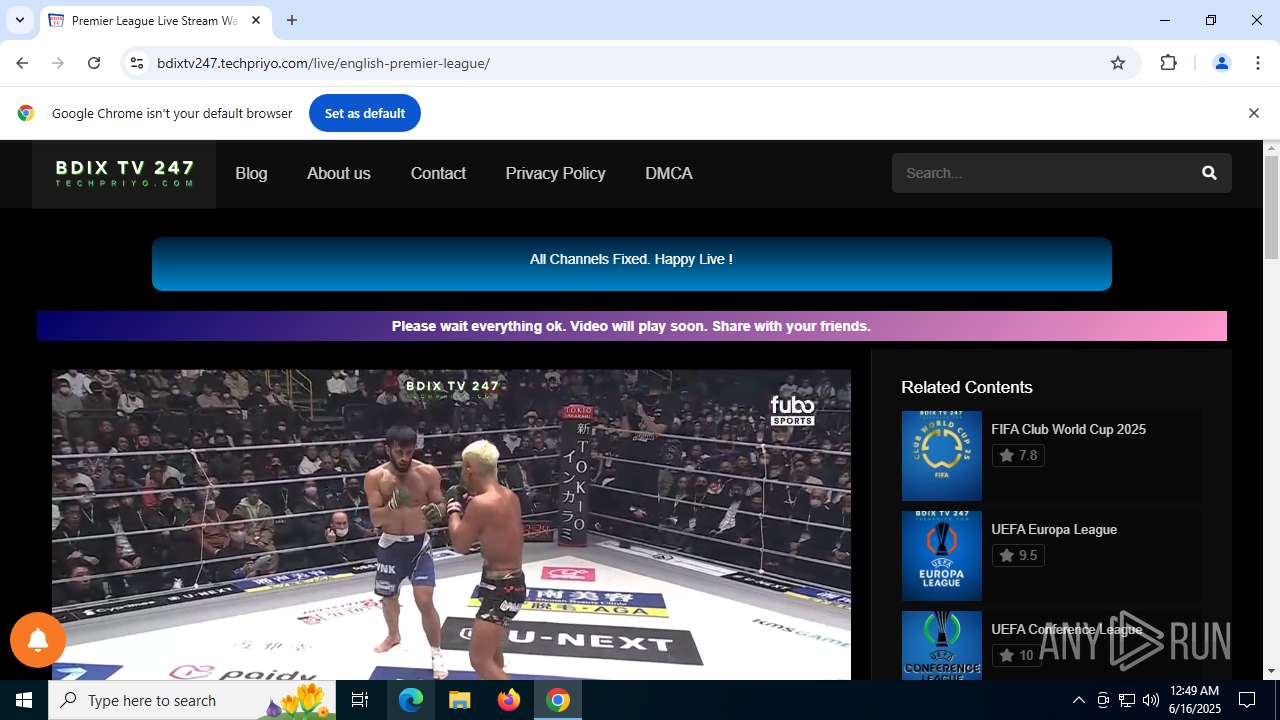Click the notification bell icon
This screenshot has height=720, width=1280.
click(38, 640)
